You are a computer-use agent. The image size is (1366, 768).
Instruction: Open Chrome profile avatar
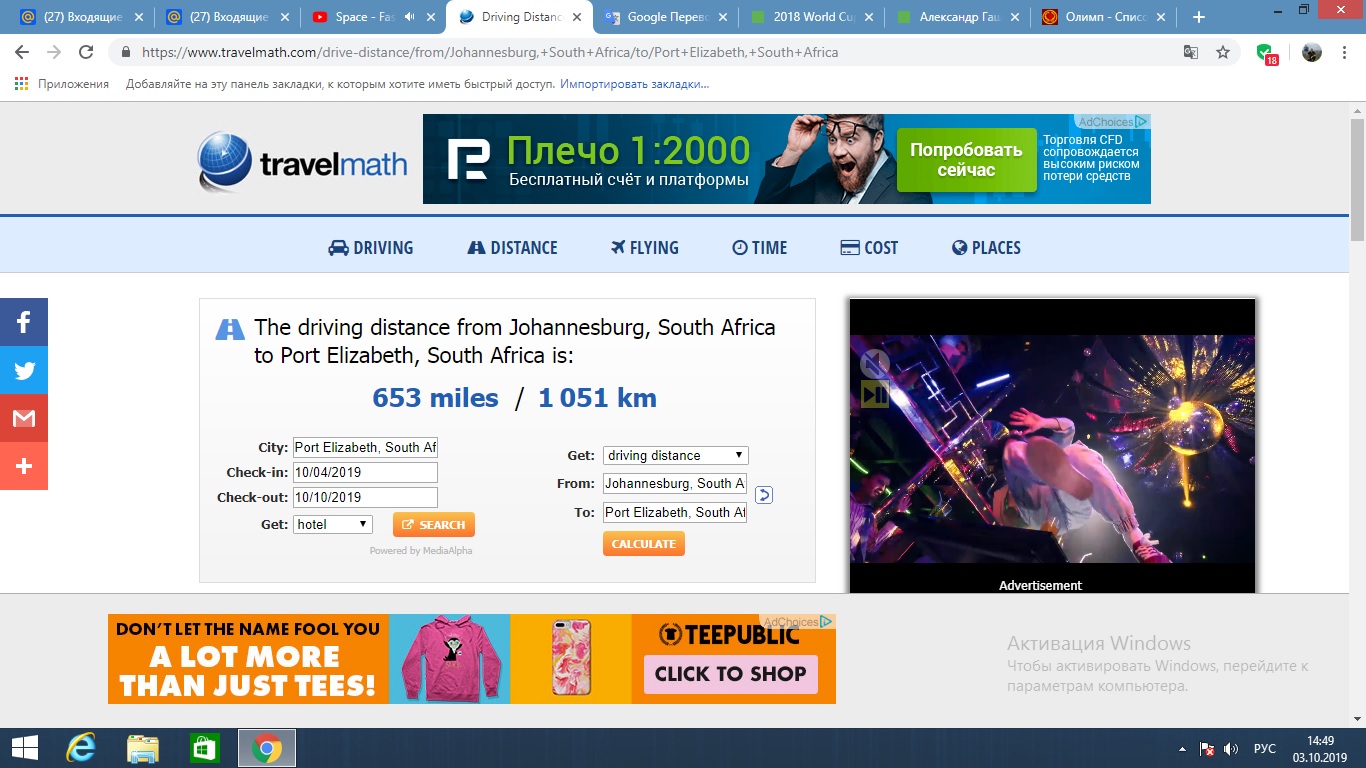click(1312, 52)
